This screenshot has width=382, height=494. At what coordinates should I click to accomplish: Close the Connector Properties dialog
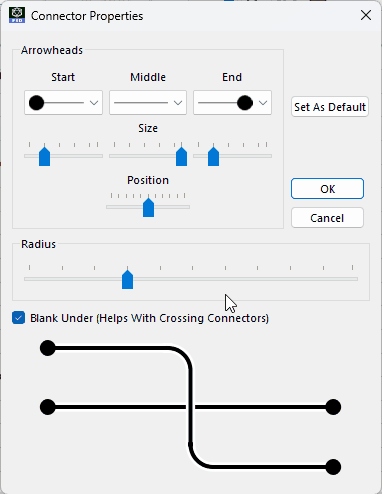[366, 15]
